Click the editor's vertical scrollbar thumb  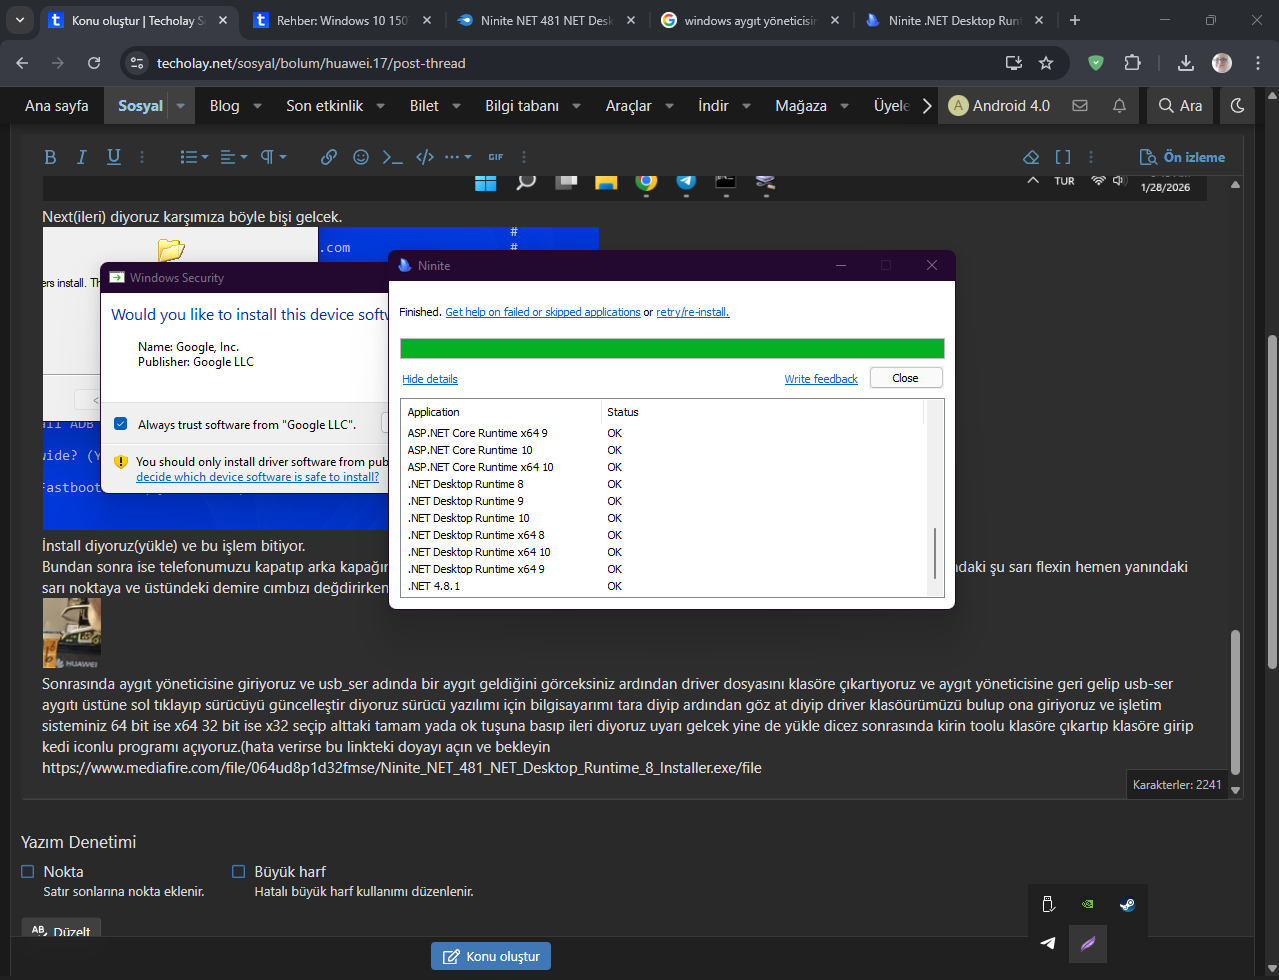1235,702
